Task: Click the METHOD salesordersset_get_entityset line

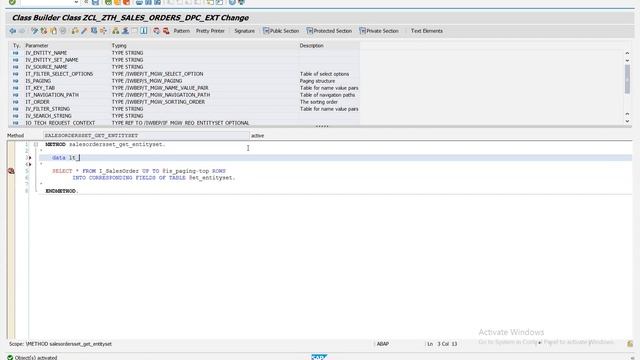Action: (105, 144)
